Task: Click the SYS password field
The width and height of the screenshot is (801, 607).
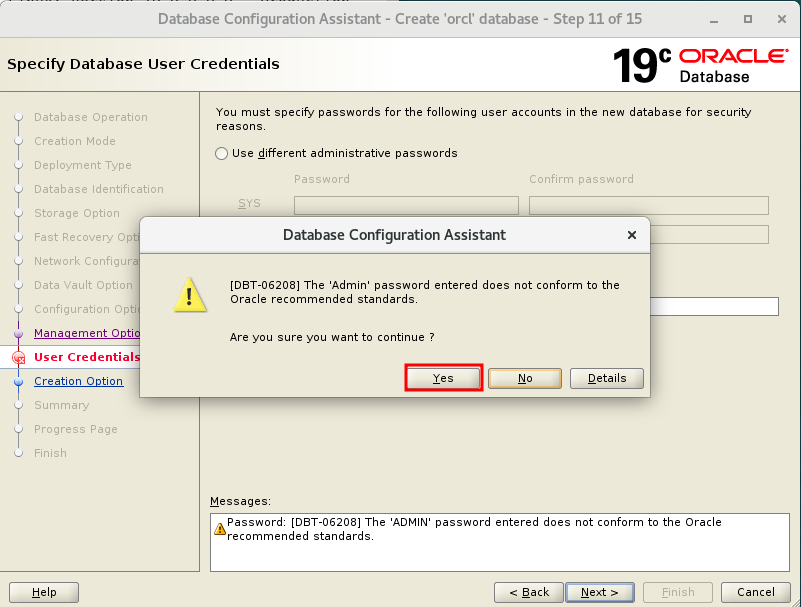Action: coord(406,205)
